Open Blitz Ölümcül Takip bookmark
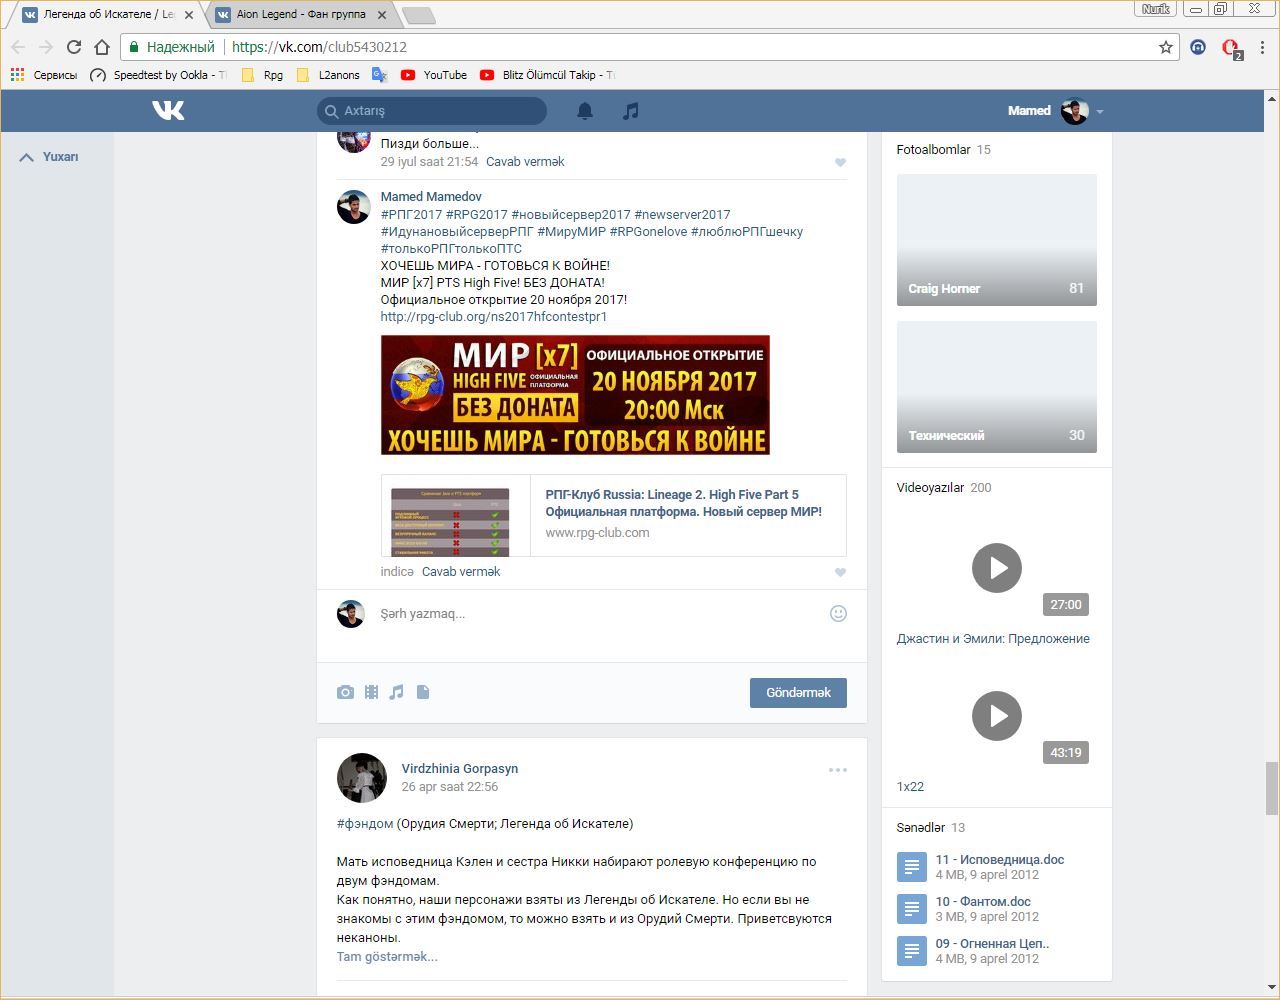 coord(547,75)
